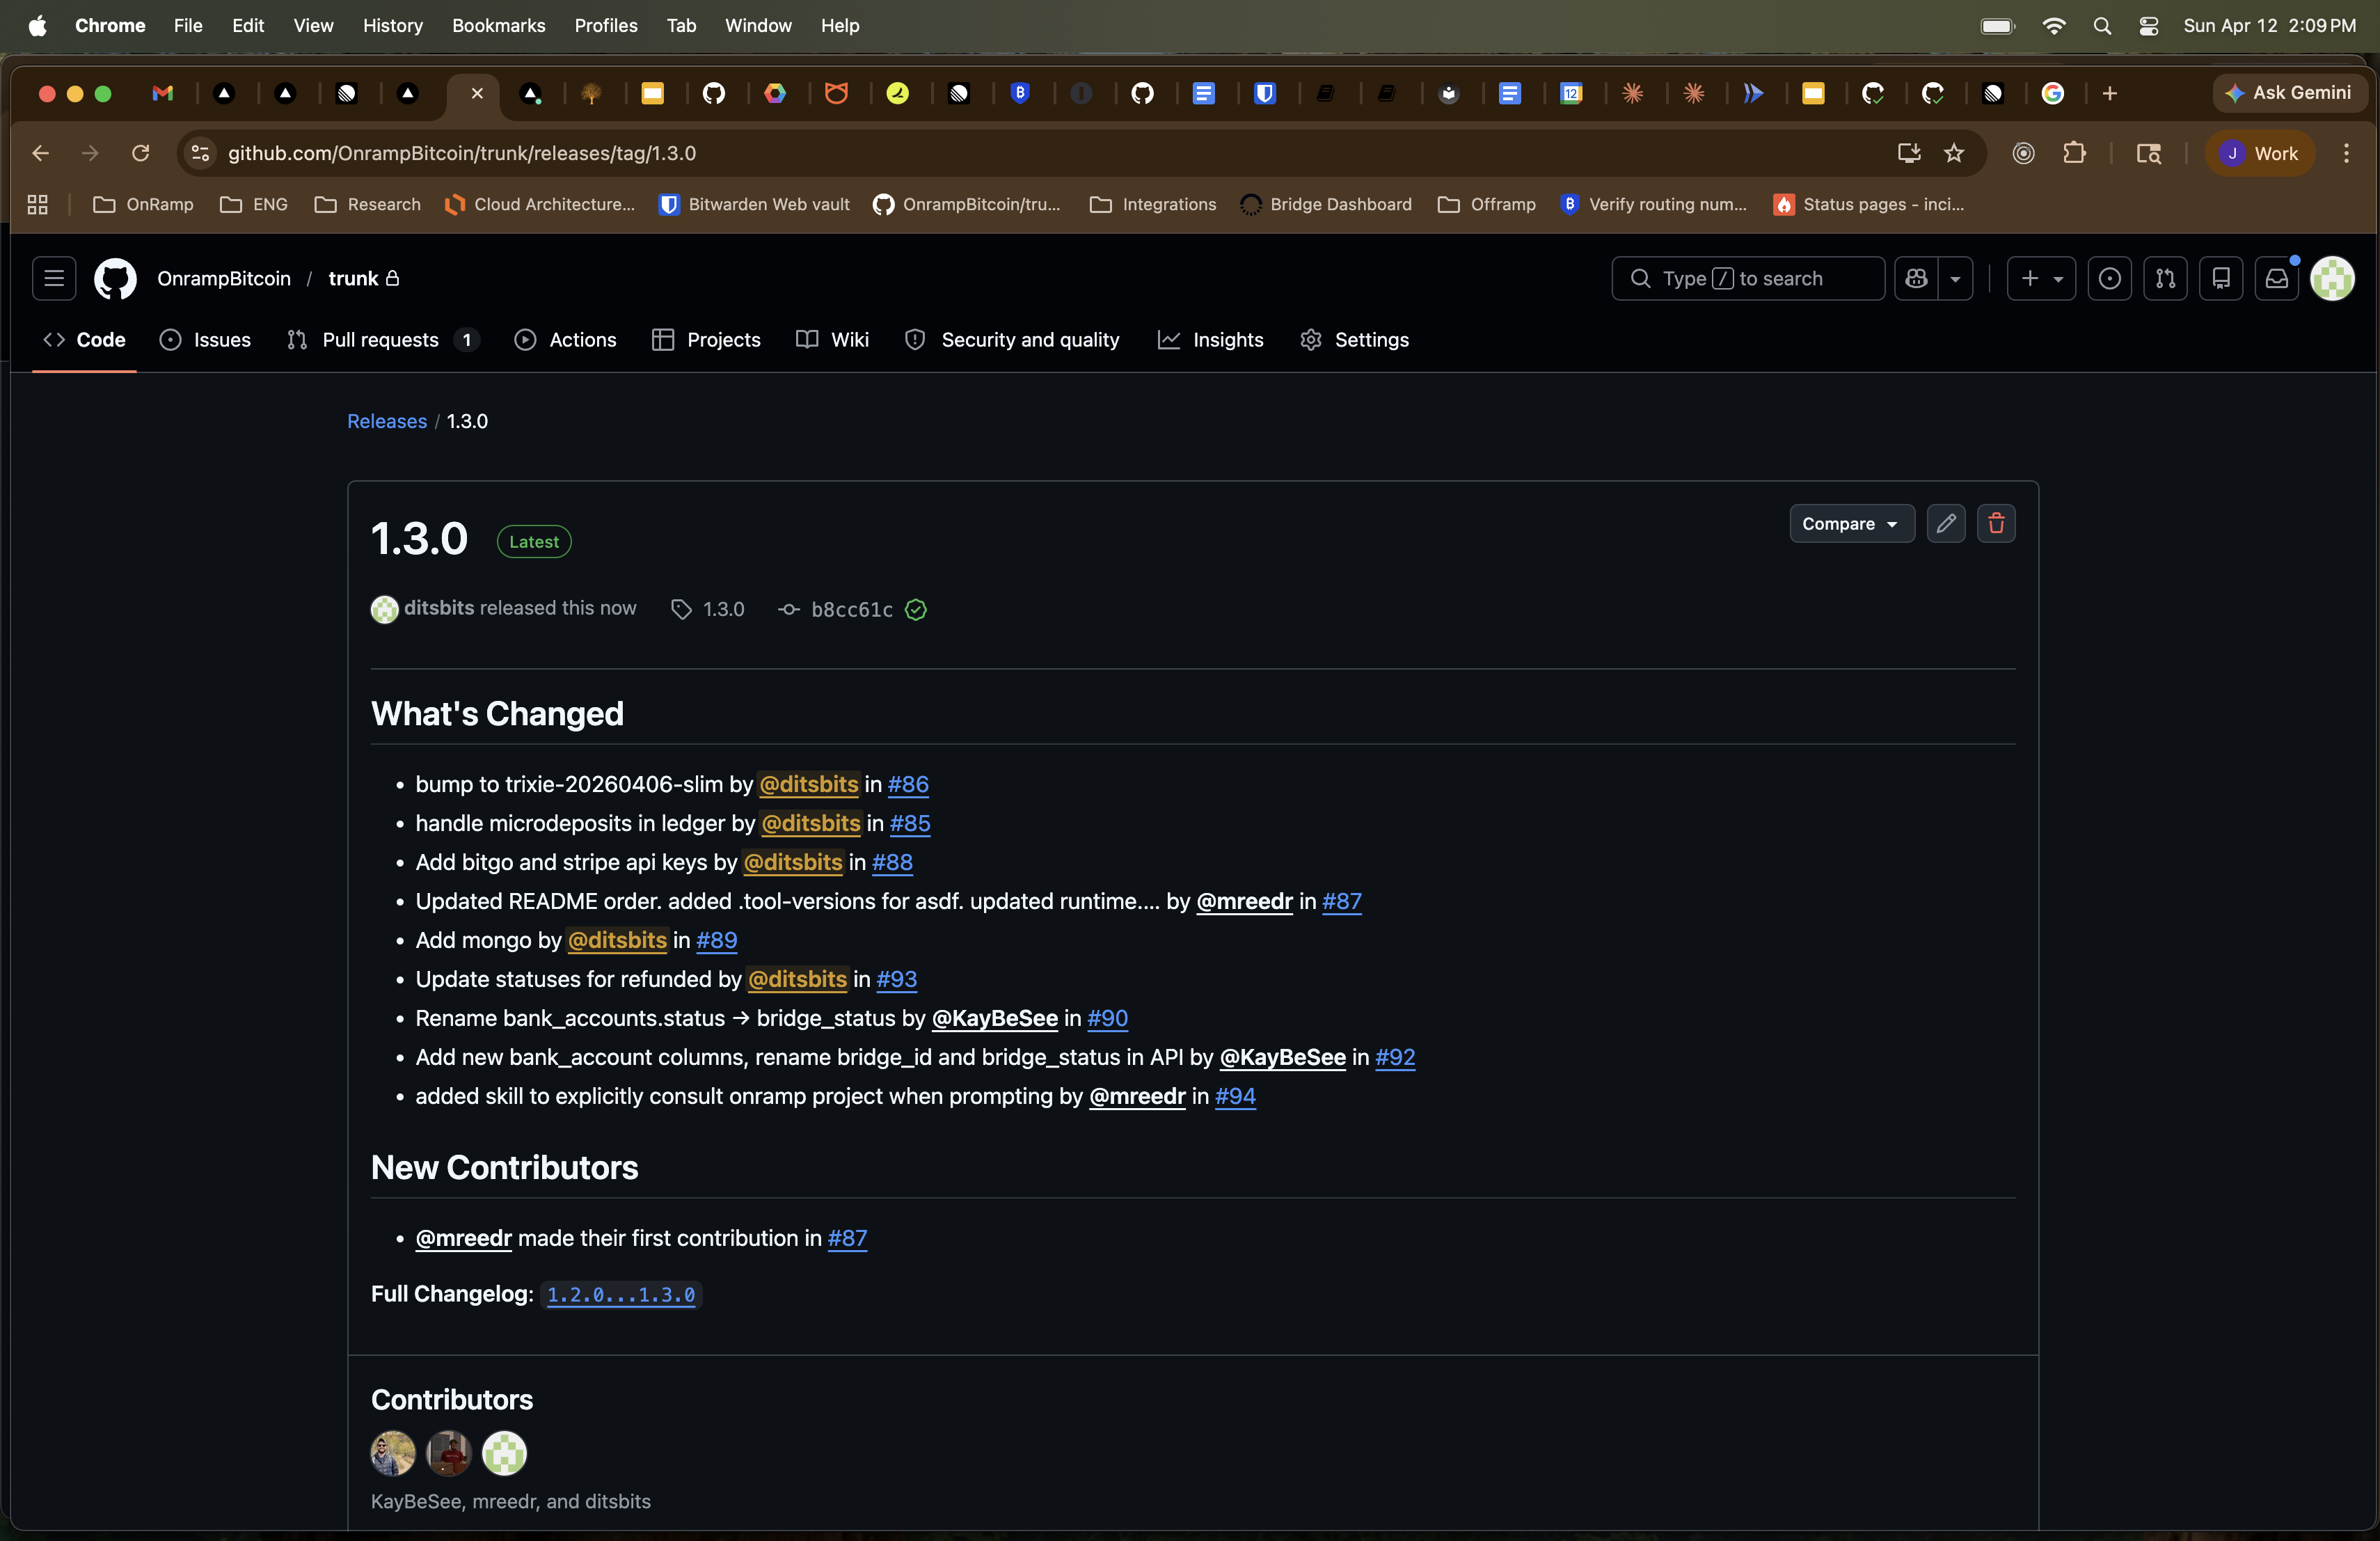The width and height of the screenshot is (2380, 1541).
Task: Open the Bookmarks menu in the menu bar
Action: coord(498,25)
